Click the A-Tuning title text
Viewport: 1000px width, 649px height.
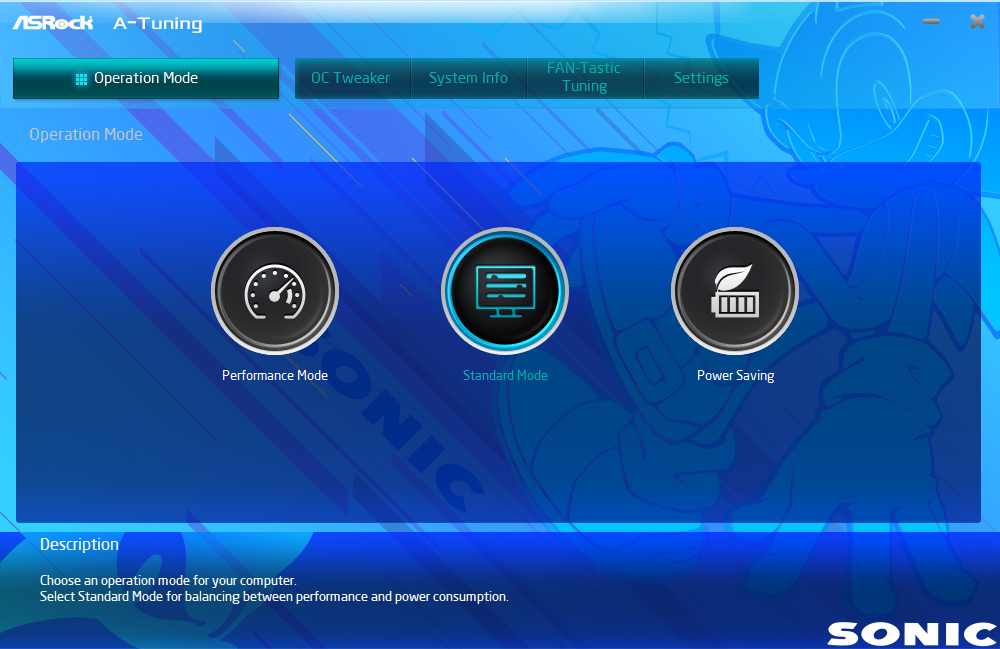(x=157, y=23)
